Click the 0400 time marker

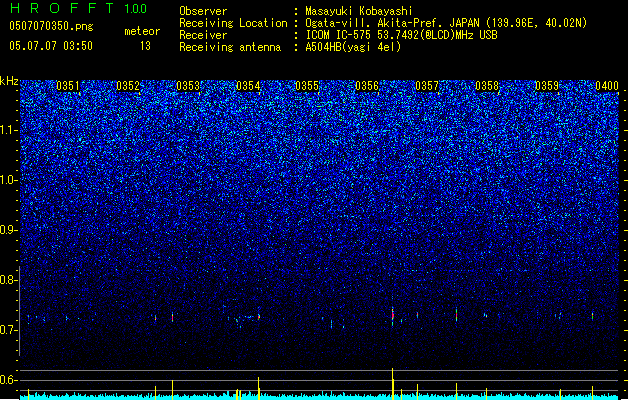tap(607, 86)
